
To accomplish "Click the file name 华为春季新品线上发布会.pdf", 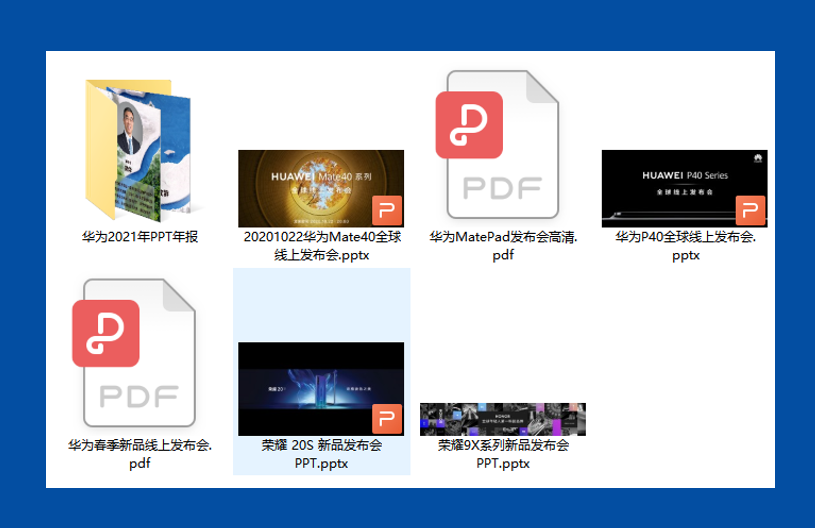I will pyautogui.click(x=140, y=454).
